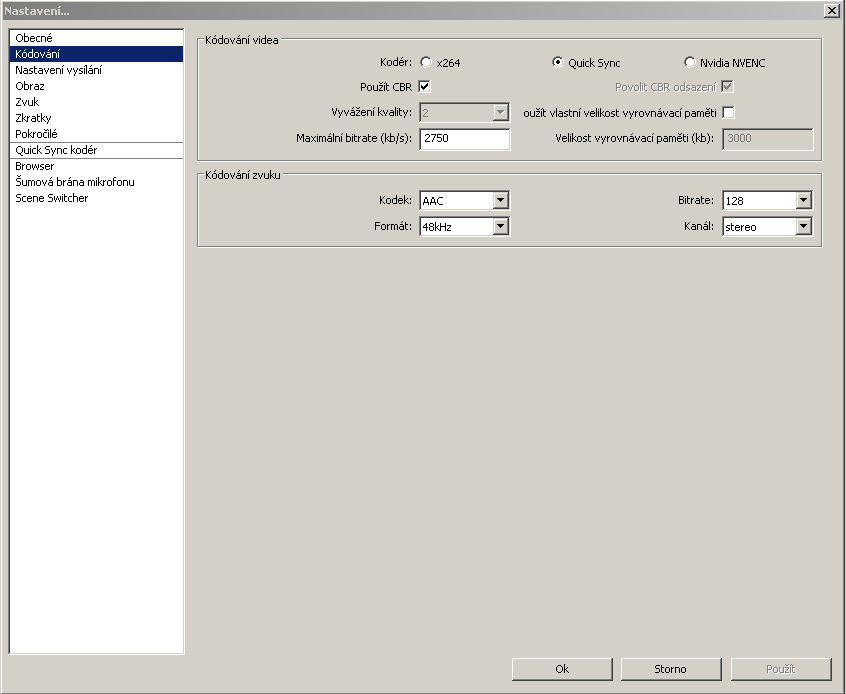Image resolution: width=846 pixels, height=694 pixels.
Task: Open the Pokročilé settings category
Action: [36, 134]
